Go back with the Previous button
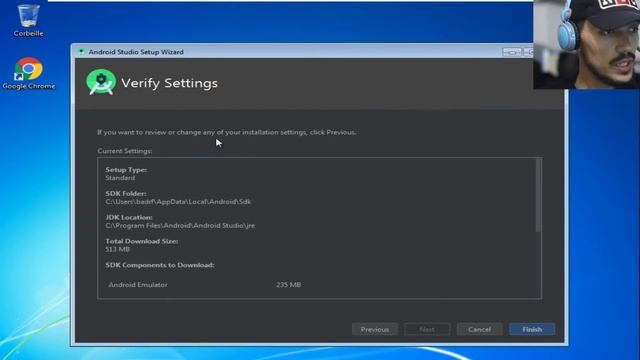The height and width of the screenshot is (360, 640). (x=375, y=329)
